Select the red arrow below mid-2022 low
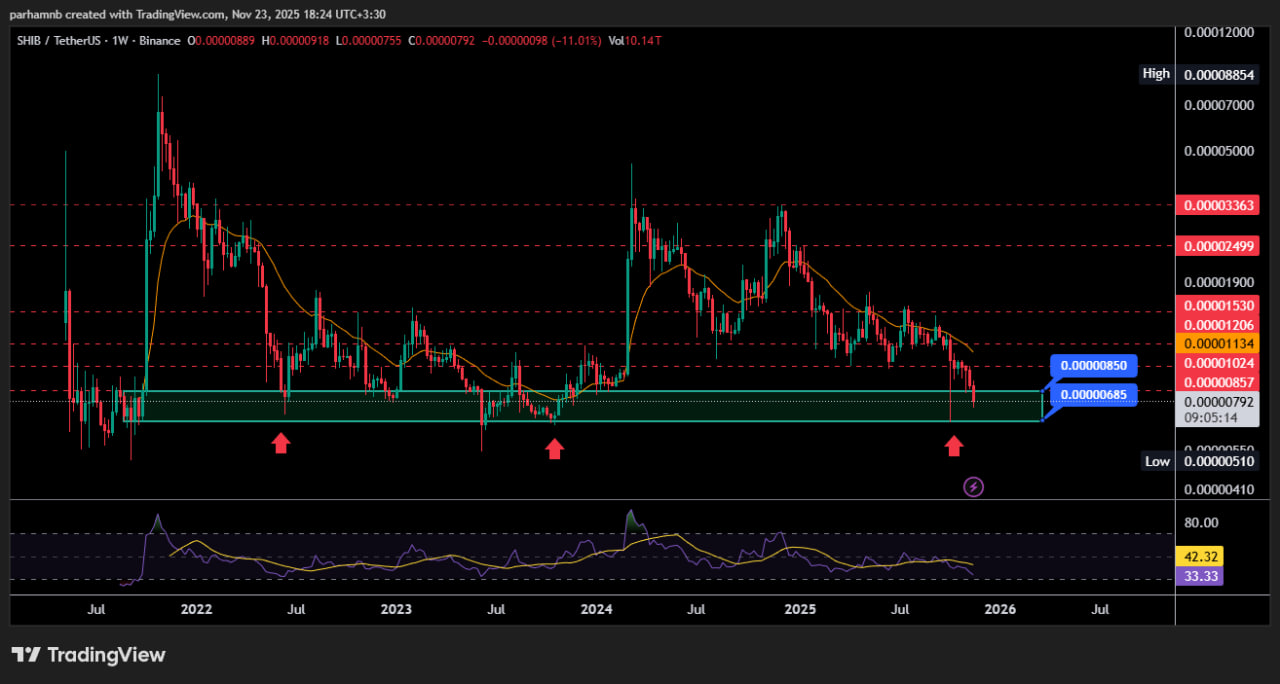 tap(281, 443)
